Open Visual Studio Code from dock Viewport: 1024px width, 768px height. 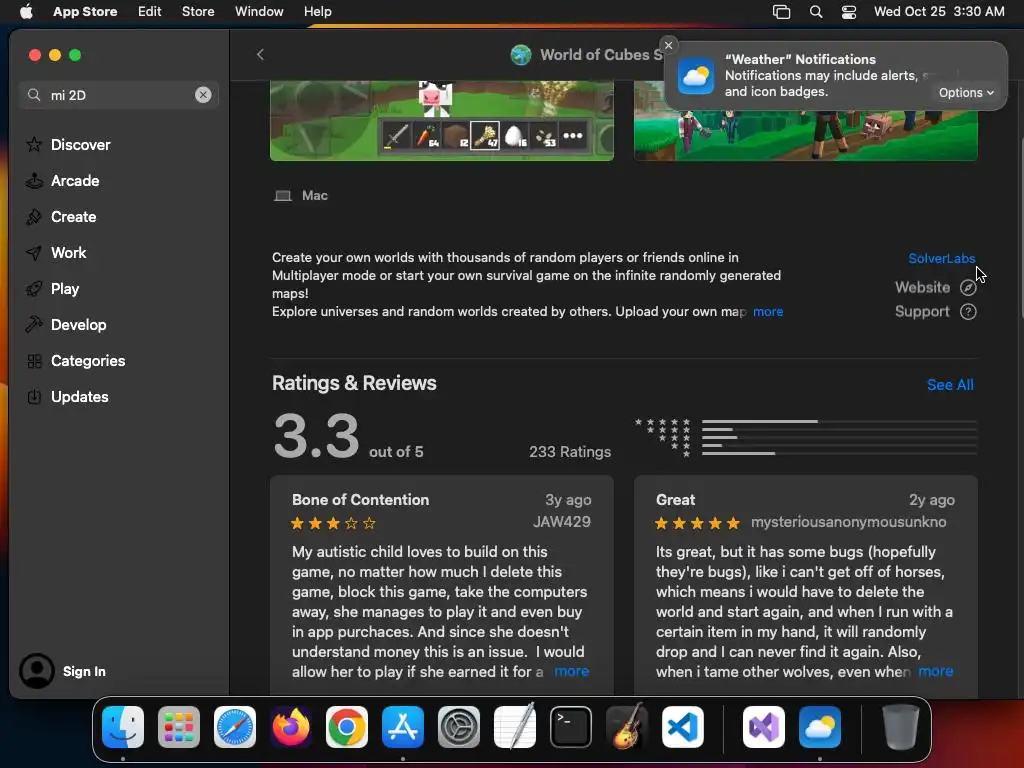(x=682, y=727)
